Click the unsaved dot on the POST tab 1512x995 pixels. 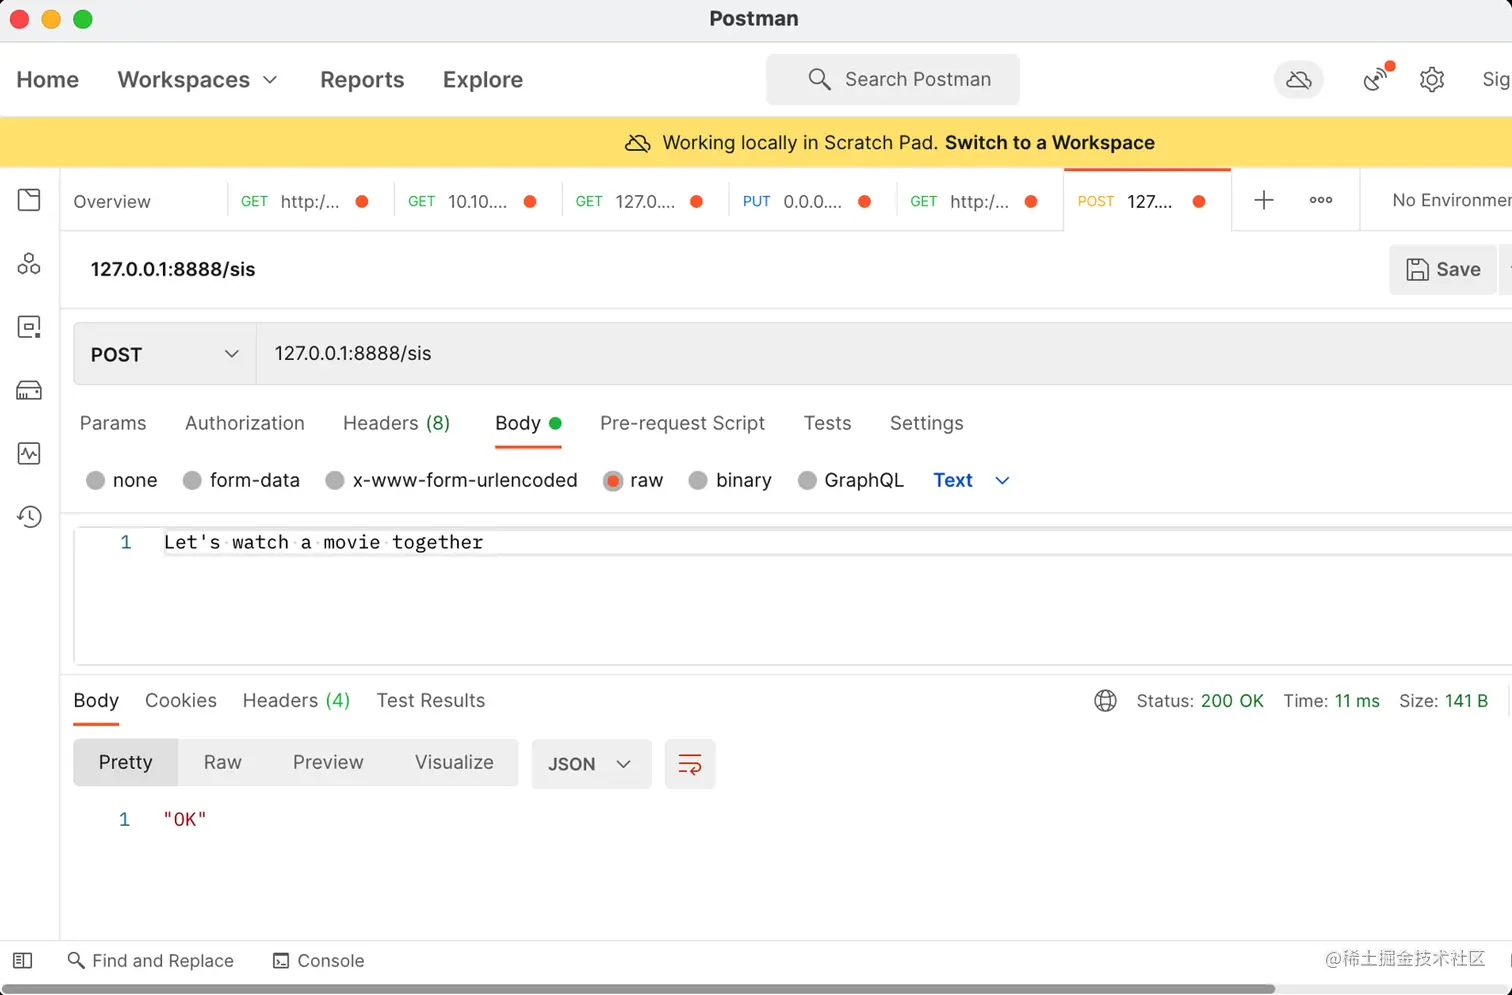click(1199, 201)
